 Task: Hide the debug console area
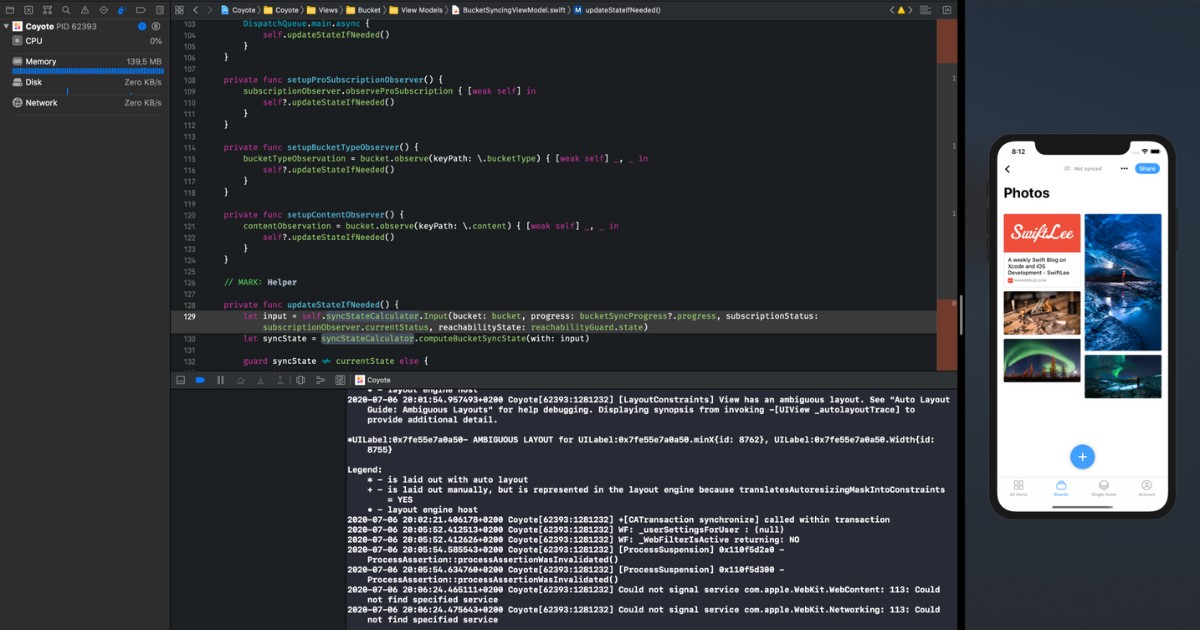181,379
